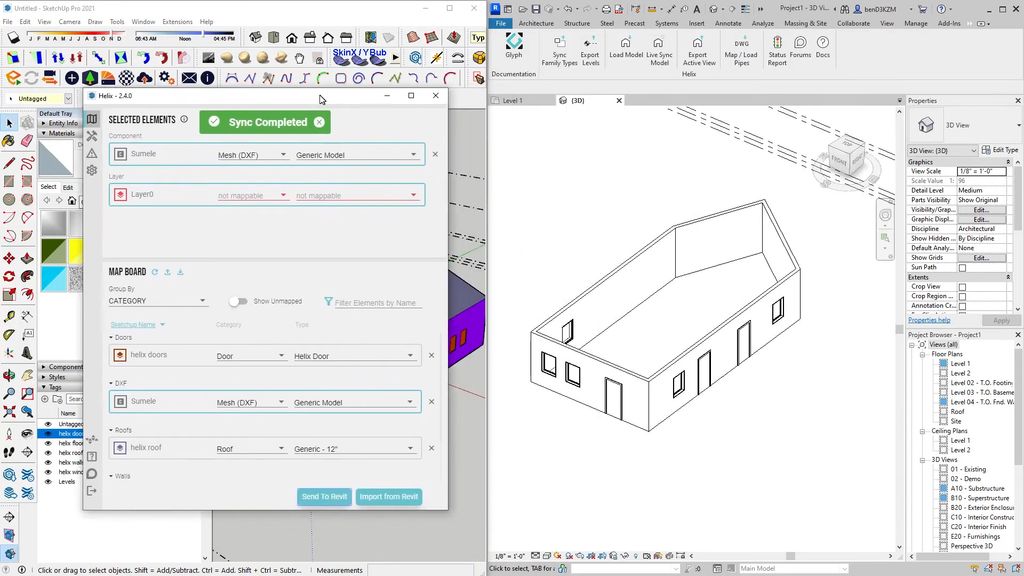Collapse the Floor Plans tree node

coord(924,354)
